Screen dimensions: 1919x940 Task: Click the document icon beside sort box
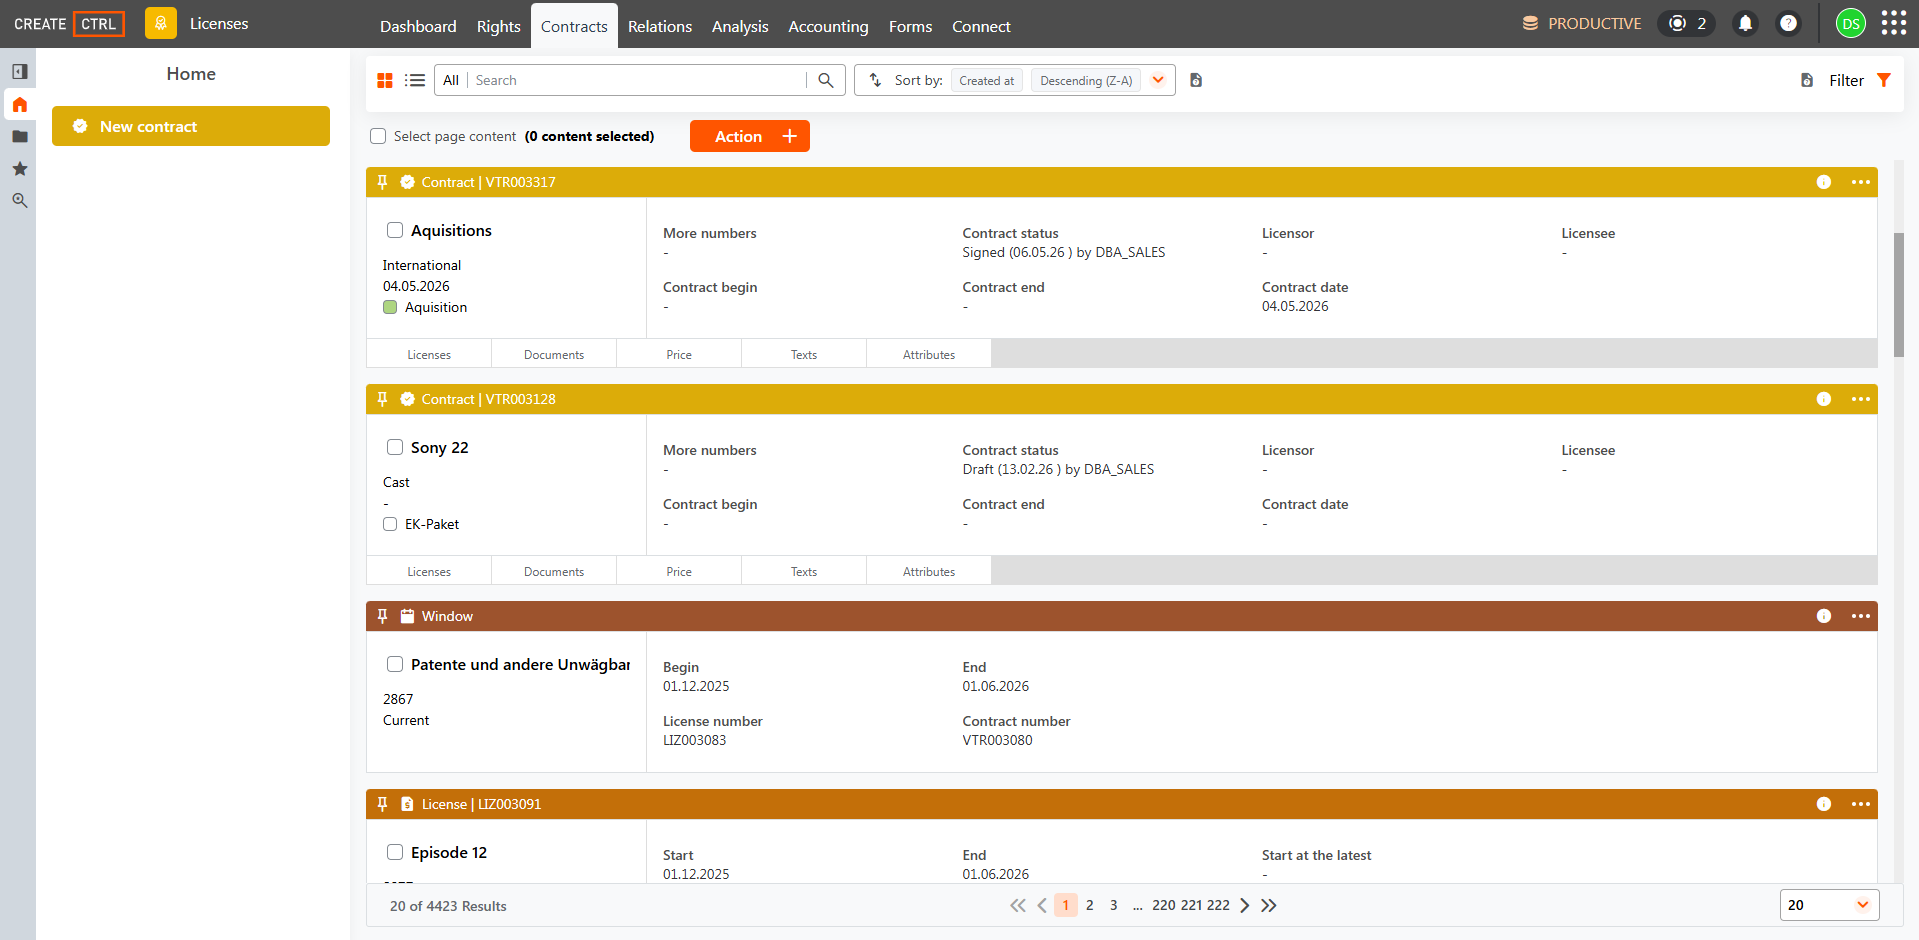click(1196, 80)
